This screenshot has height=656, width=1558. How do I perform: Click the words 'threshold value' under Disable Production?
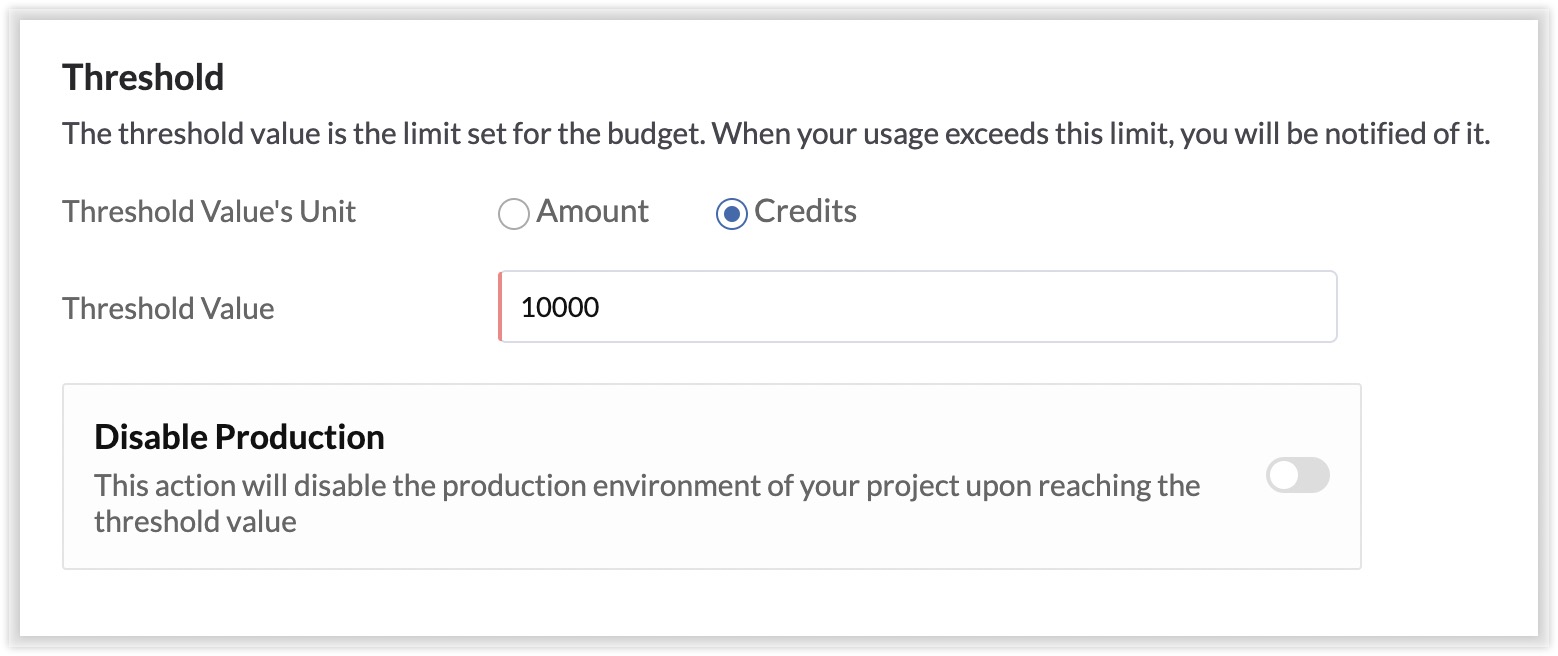[x=195, y=521]
